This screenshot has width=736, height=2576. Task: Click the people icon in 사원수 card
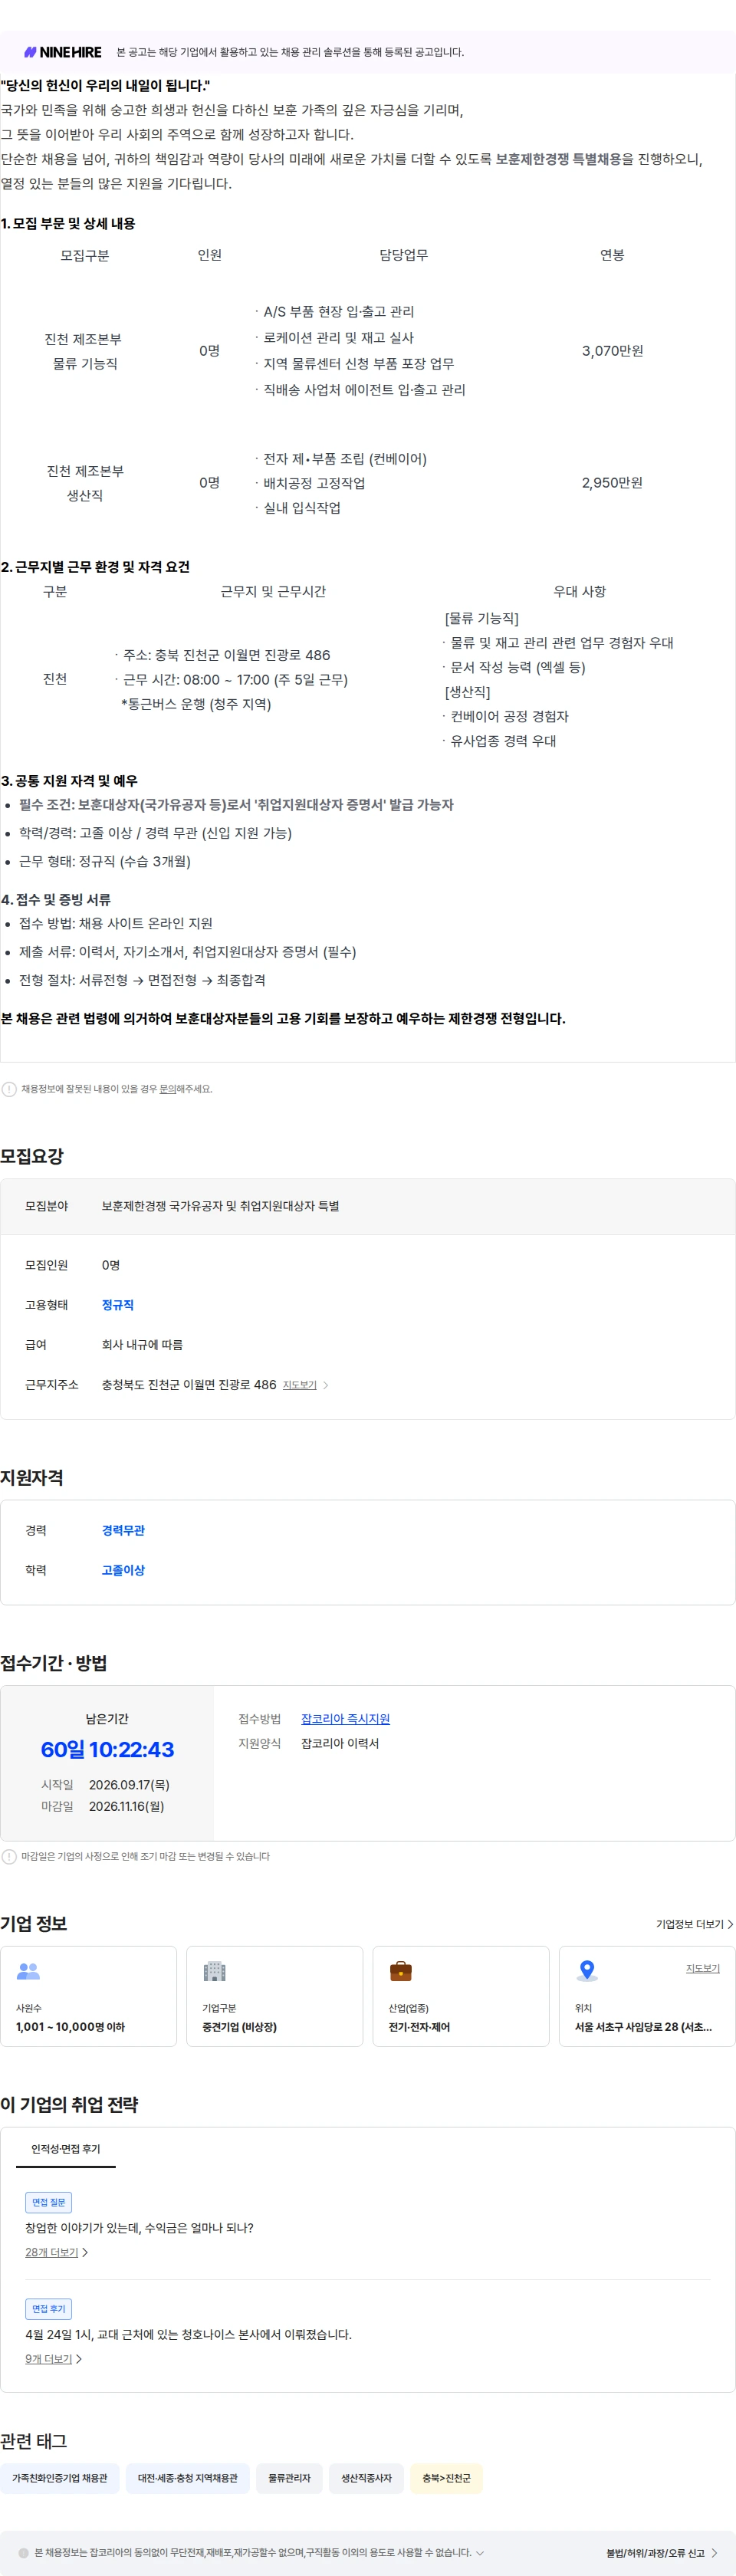(28, 1971)
